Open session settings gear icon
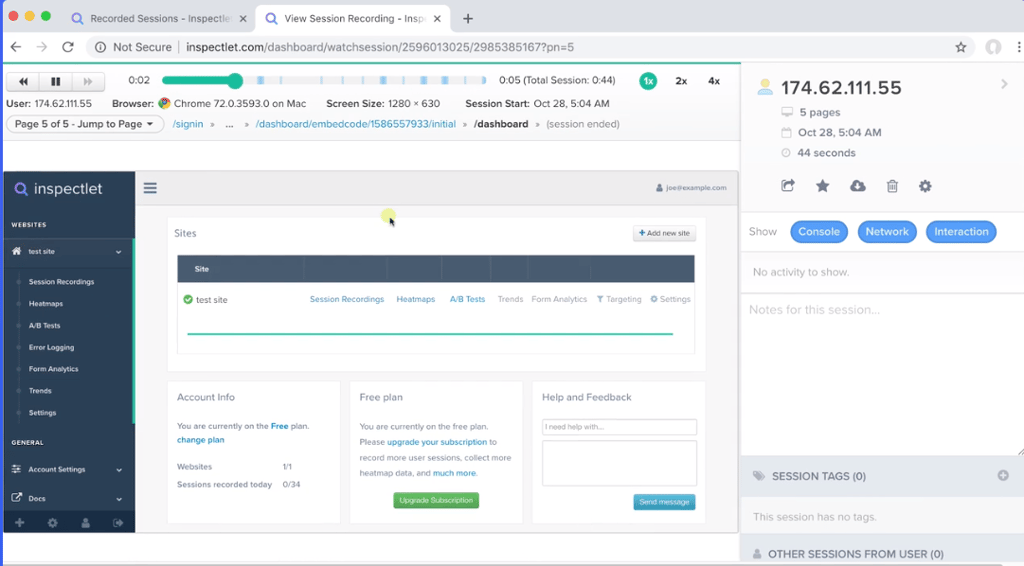Image resolution: width=1024 pixels, height=566 pixels. (925, 186)
